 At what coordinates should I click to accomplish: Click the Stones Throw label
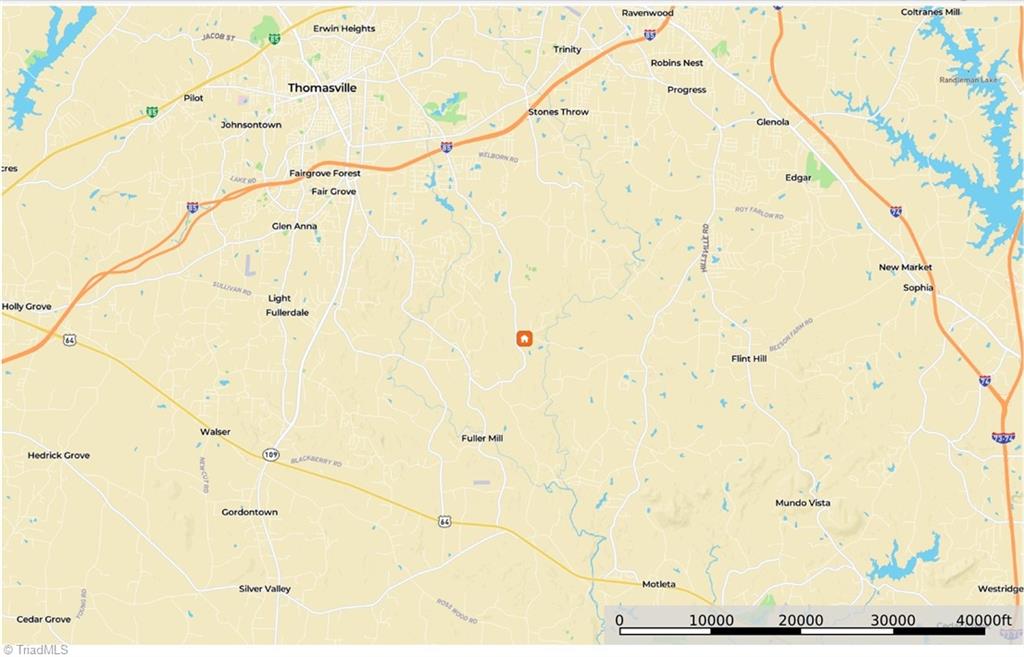point(558,112)
